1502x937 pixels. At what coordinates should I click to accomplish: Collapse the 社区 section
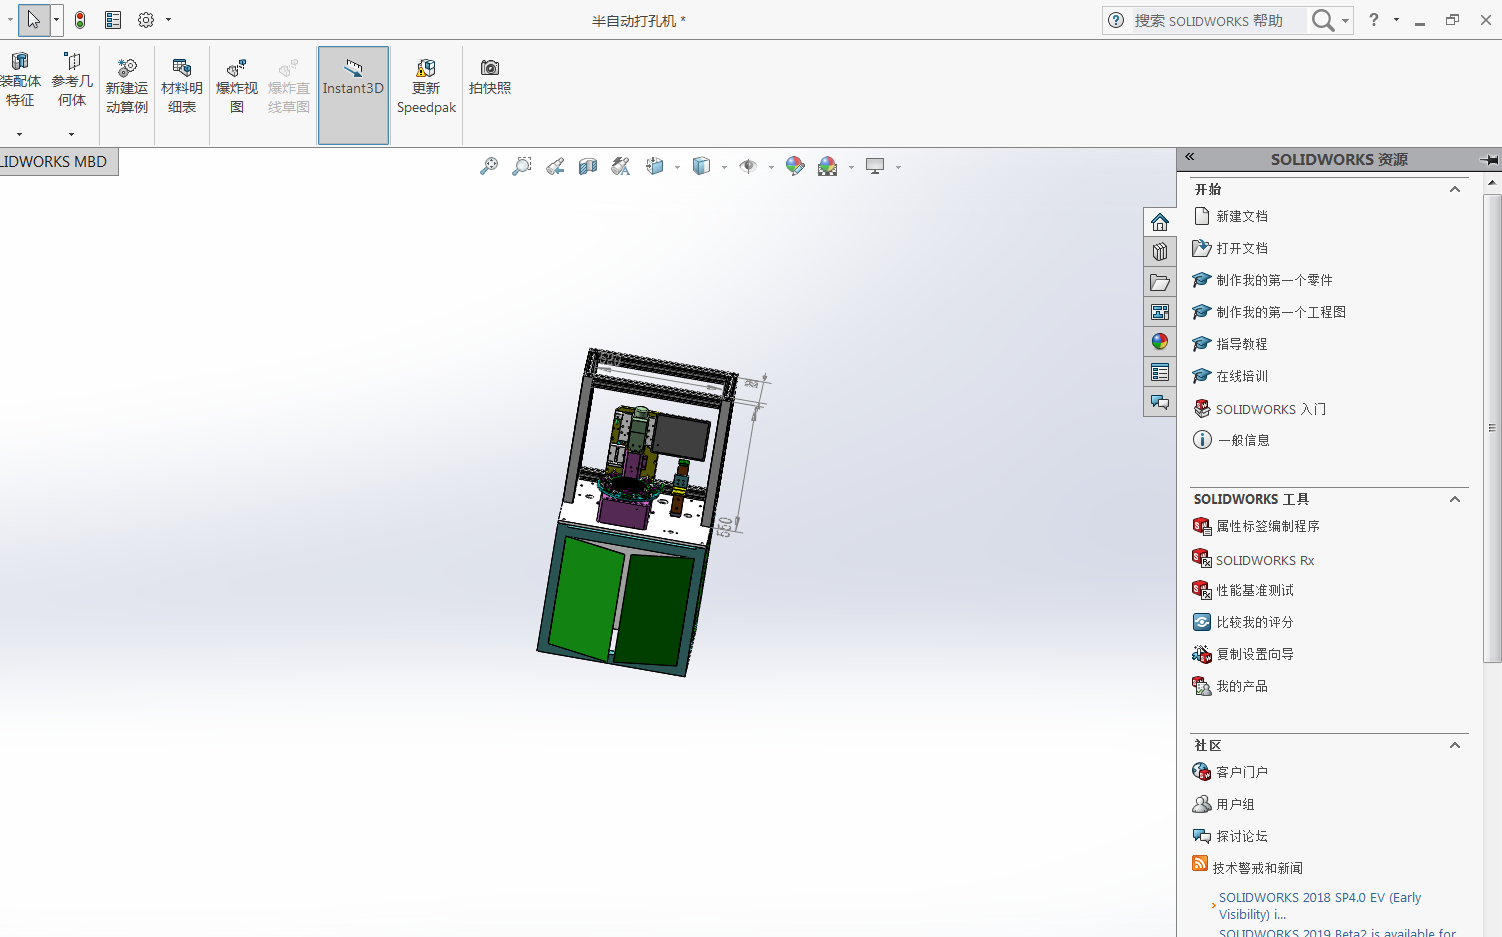1455,745
